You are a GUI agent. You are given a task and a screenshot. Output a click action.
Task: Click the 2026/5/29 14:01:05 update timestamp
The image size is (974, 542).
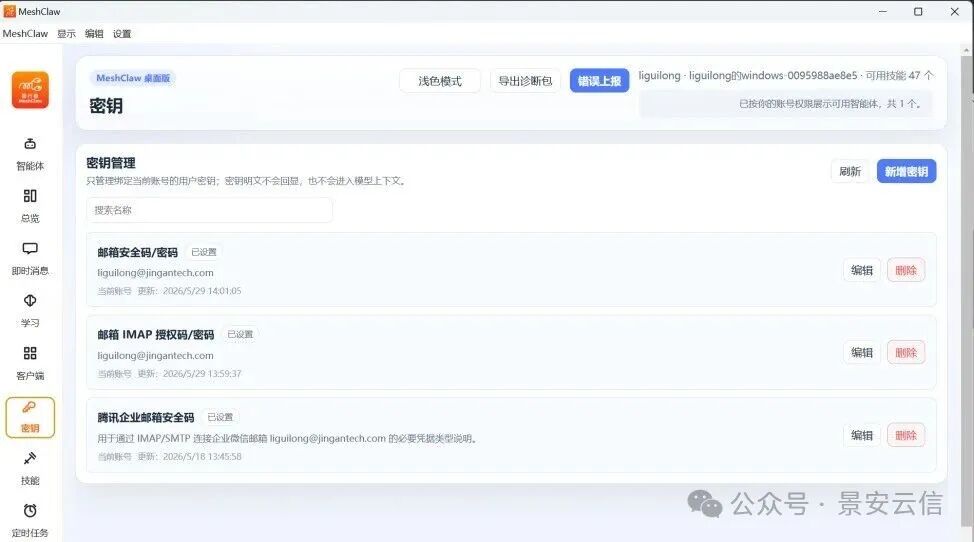202,291
